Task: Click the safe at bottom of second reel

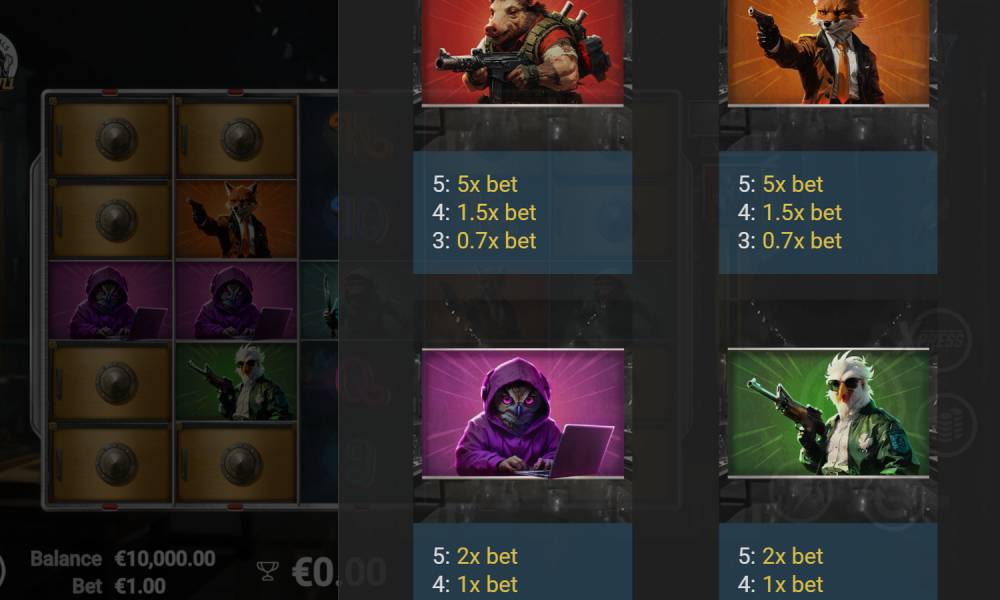Action: pyautogui.click(x=237, y=464)
